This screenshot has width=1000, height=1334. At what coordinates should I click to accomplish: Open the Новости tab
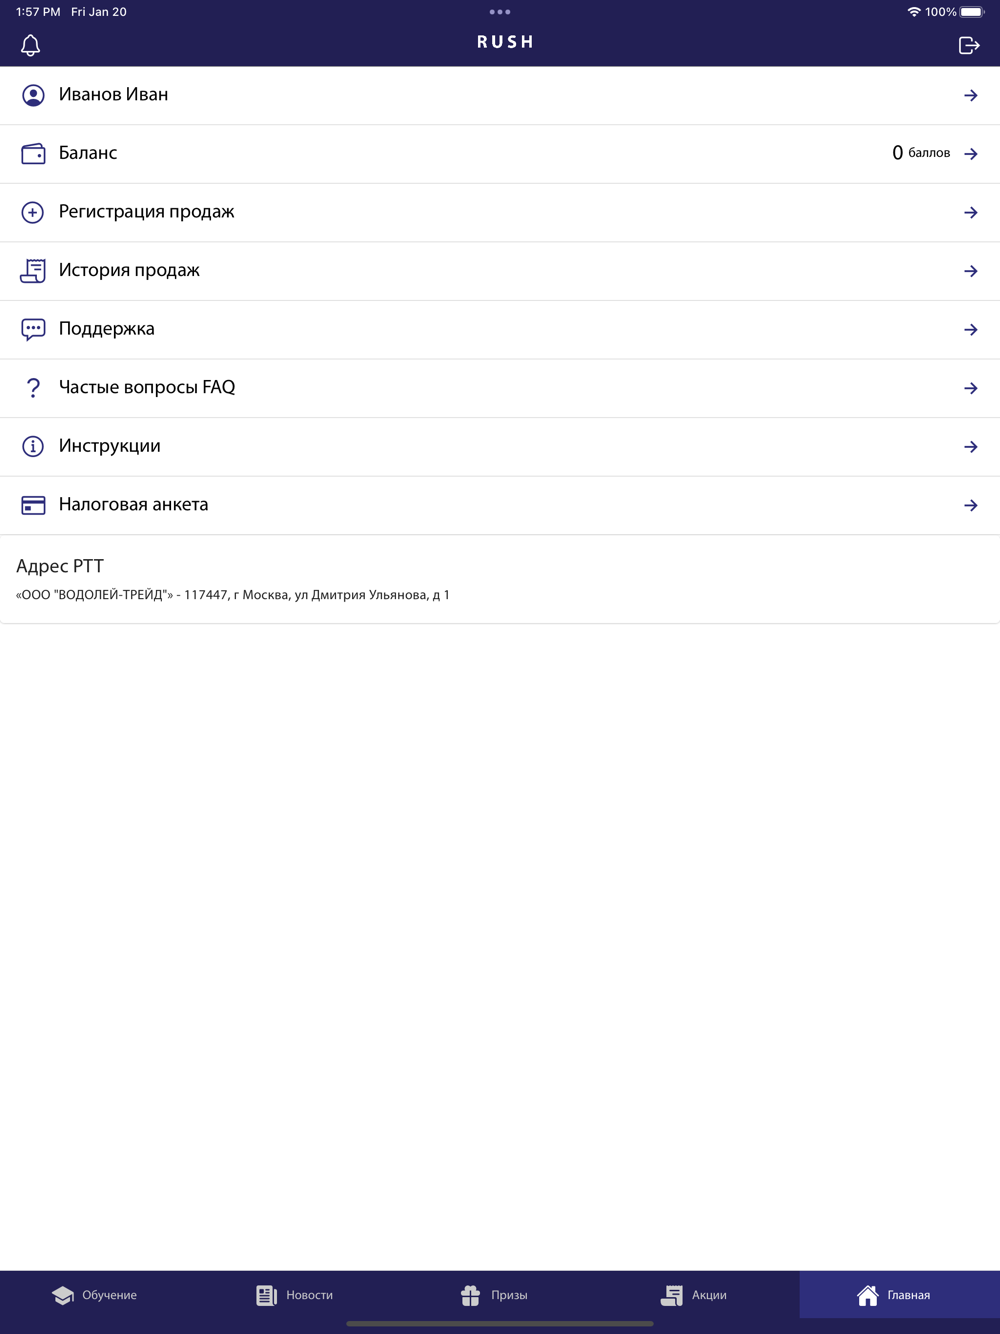tap(295, 1295)
